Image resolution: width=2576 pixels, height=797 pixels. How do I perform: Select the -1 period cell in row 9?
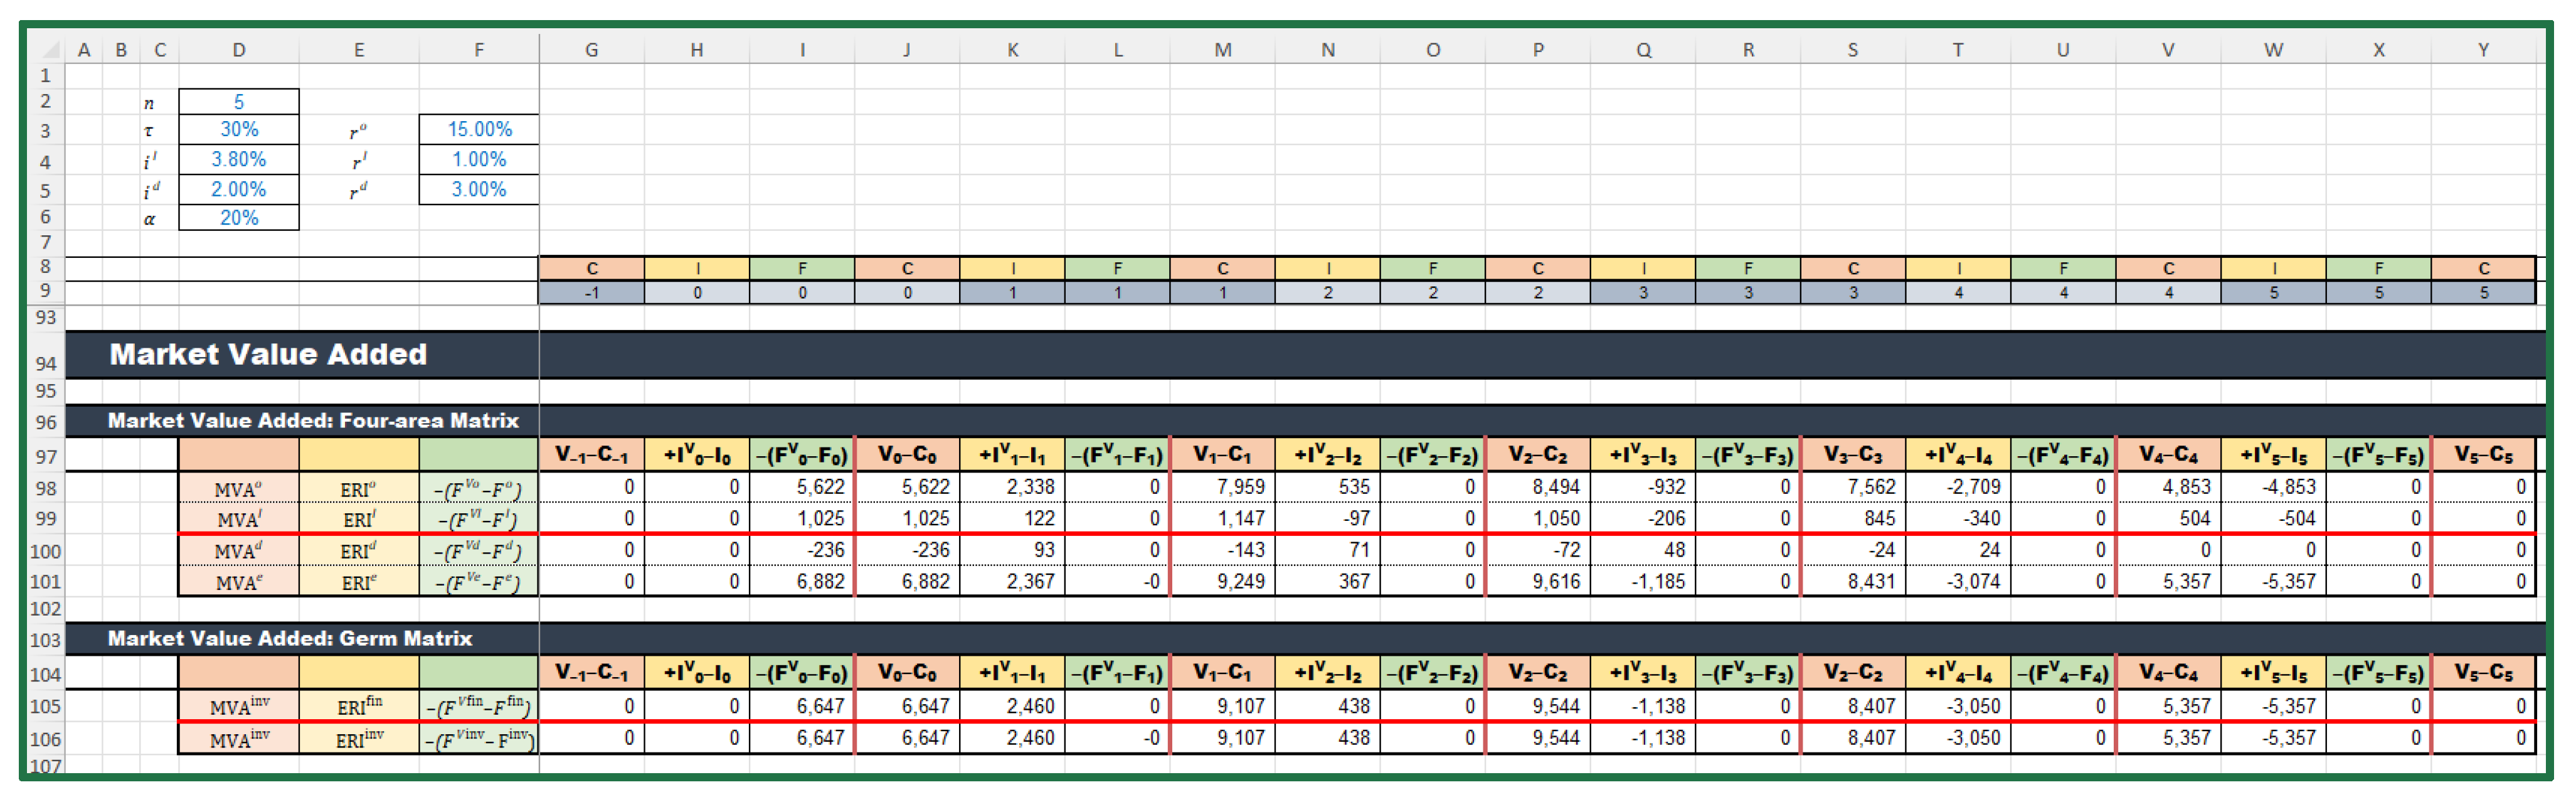pos(591,293)
